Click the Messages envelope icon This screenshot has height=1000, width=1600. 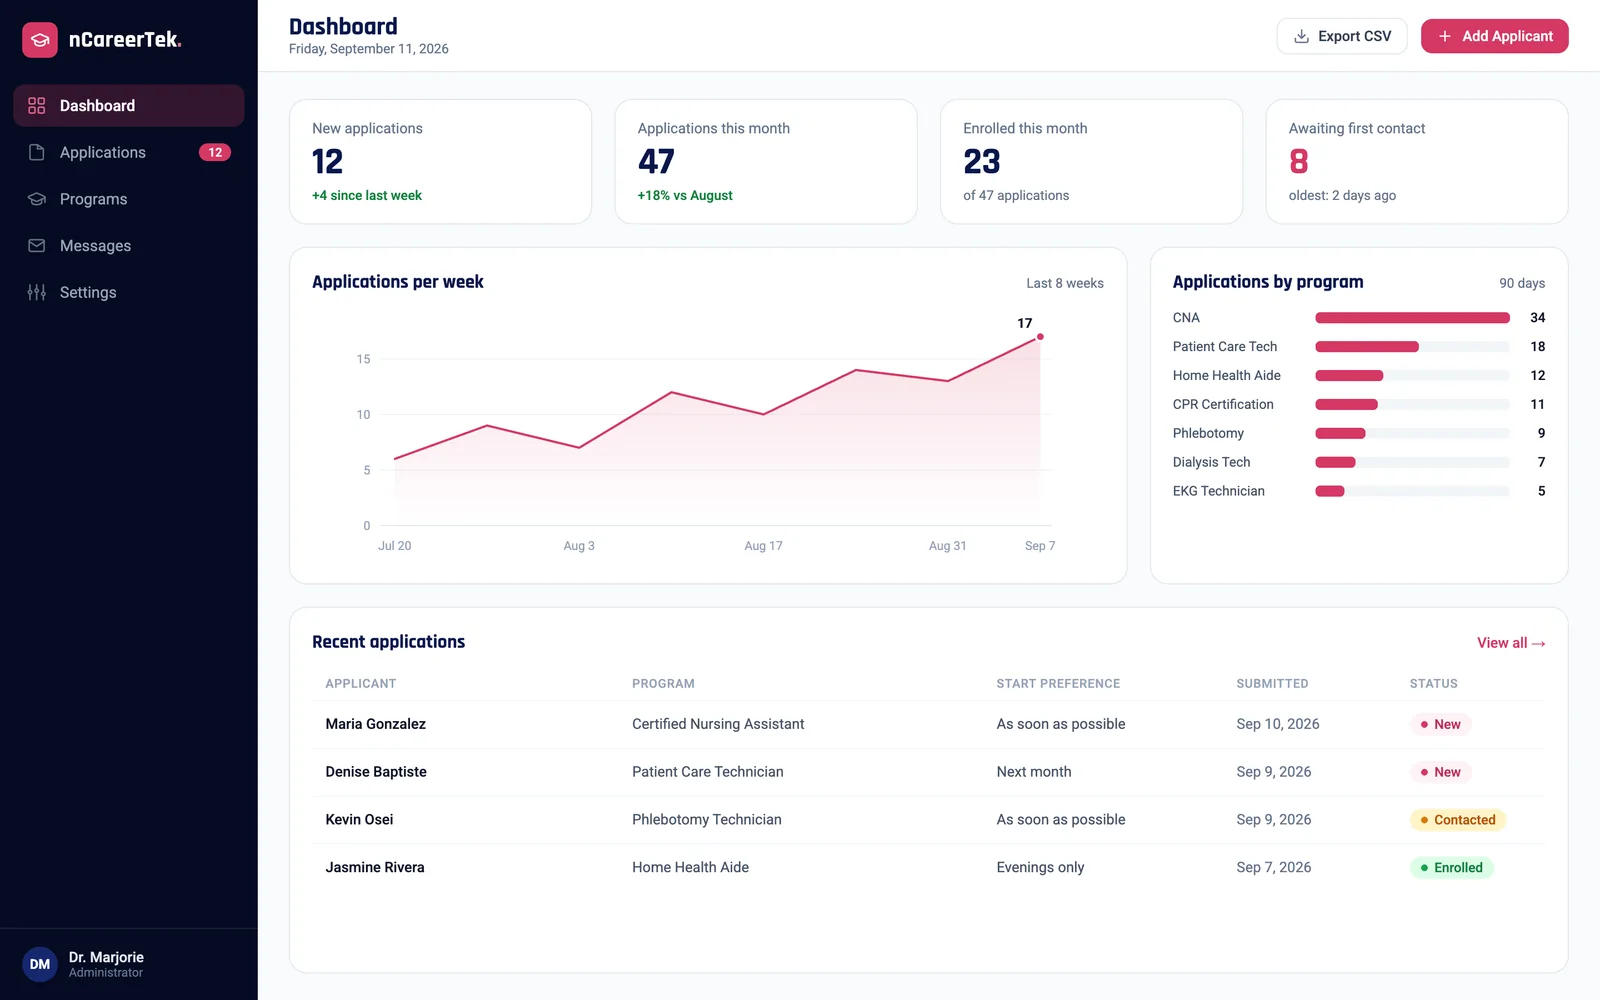pyautogui.click(x=37, y=246)
